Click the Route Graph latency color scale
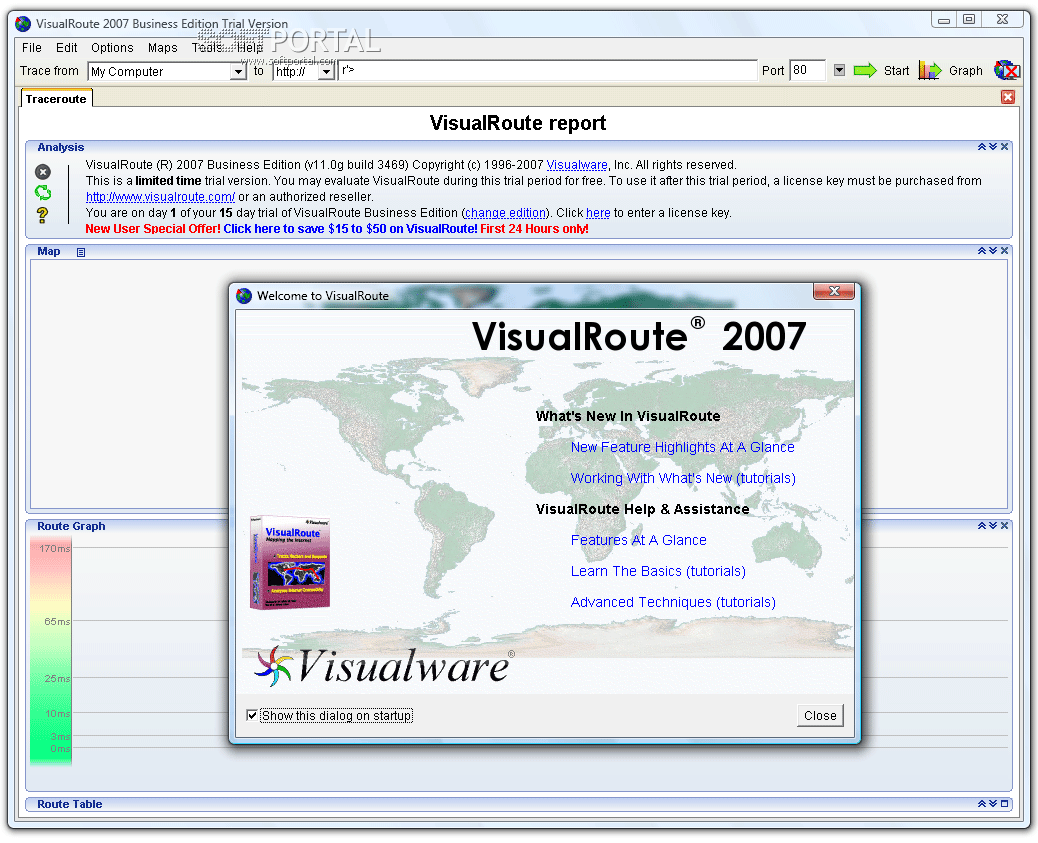 click(50, 651)
